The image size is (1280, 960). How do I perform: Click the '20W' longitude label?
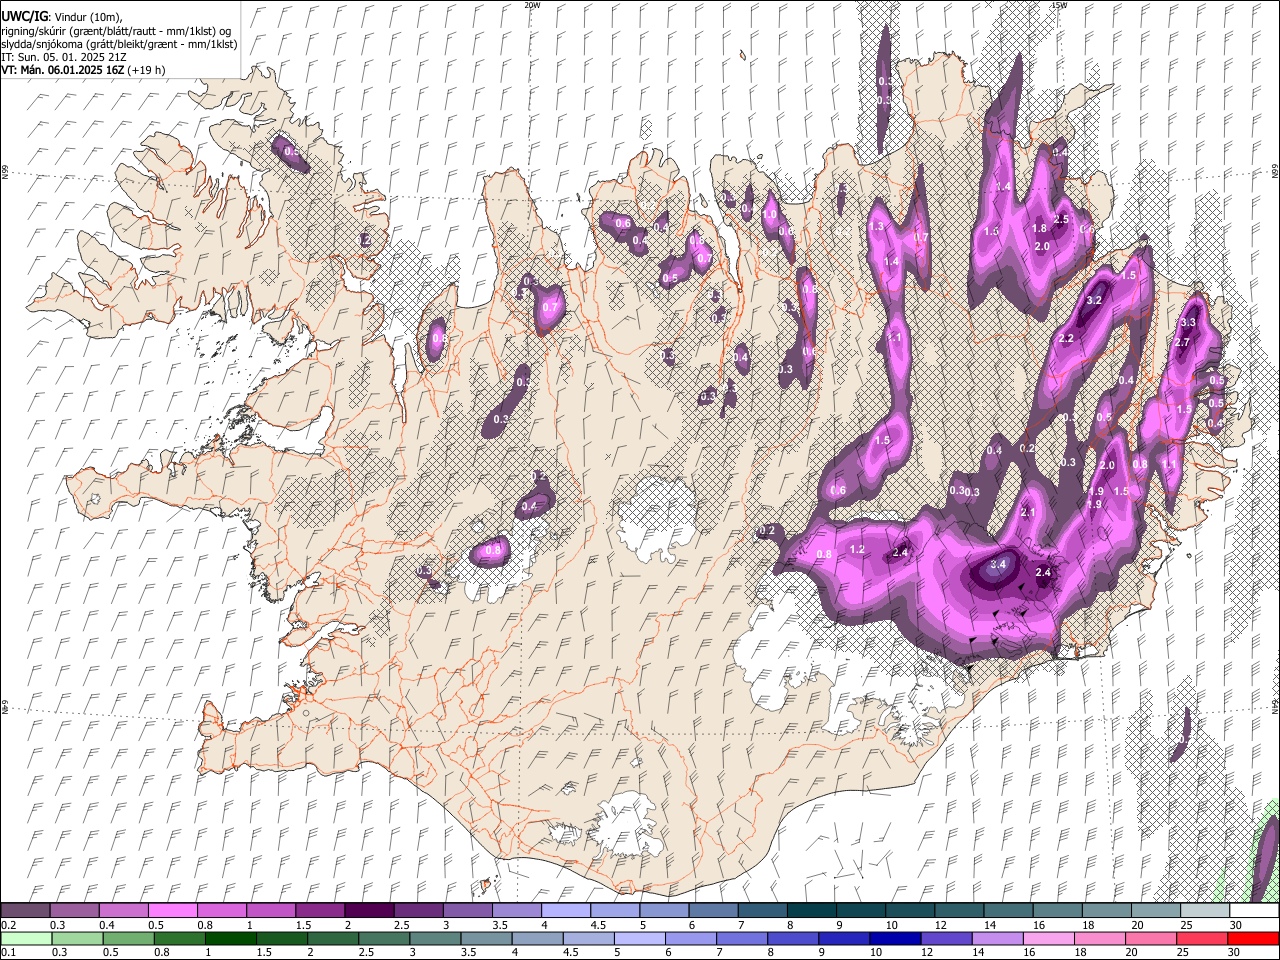pyautogui.click(x=532, y=4)
